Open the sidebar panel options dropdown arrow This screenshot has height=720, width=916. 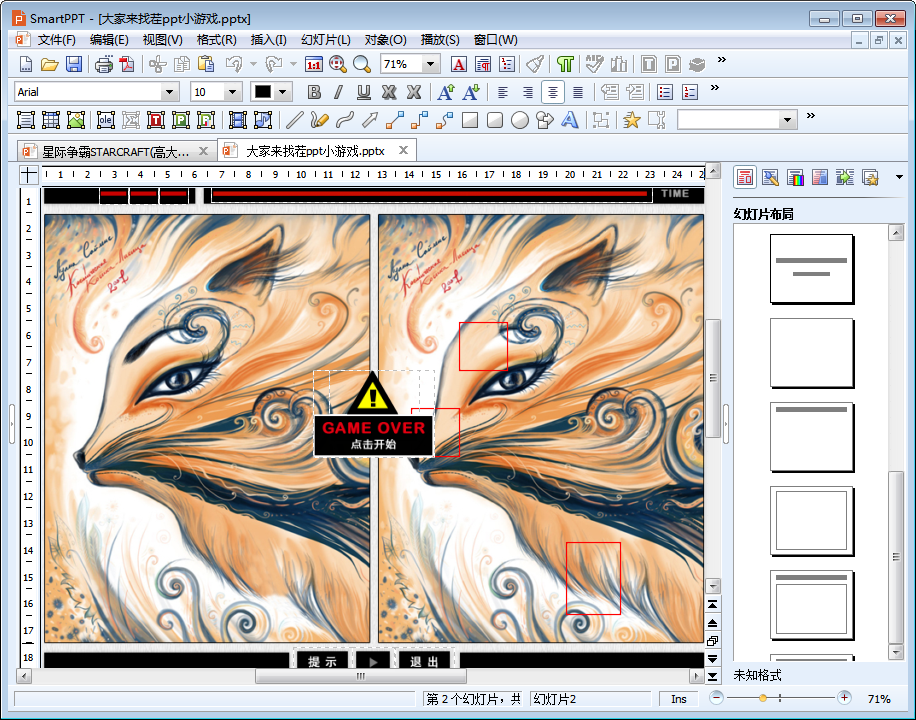900,177
